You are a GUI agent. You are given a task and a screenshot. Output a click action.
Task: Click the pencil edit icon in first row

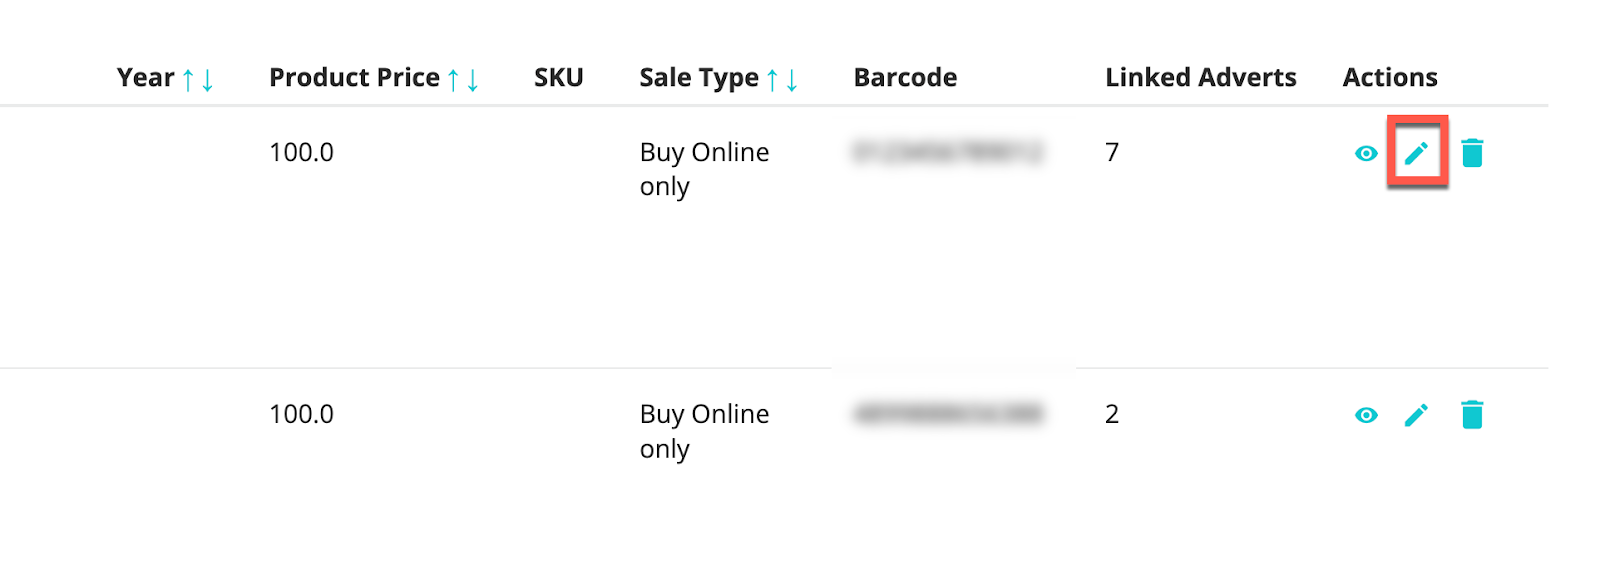tap(1416, 153)
